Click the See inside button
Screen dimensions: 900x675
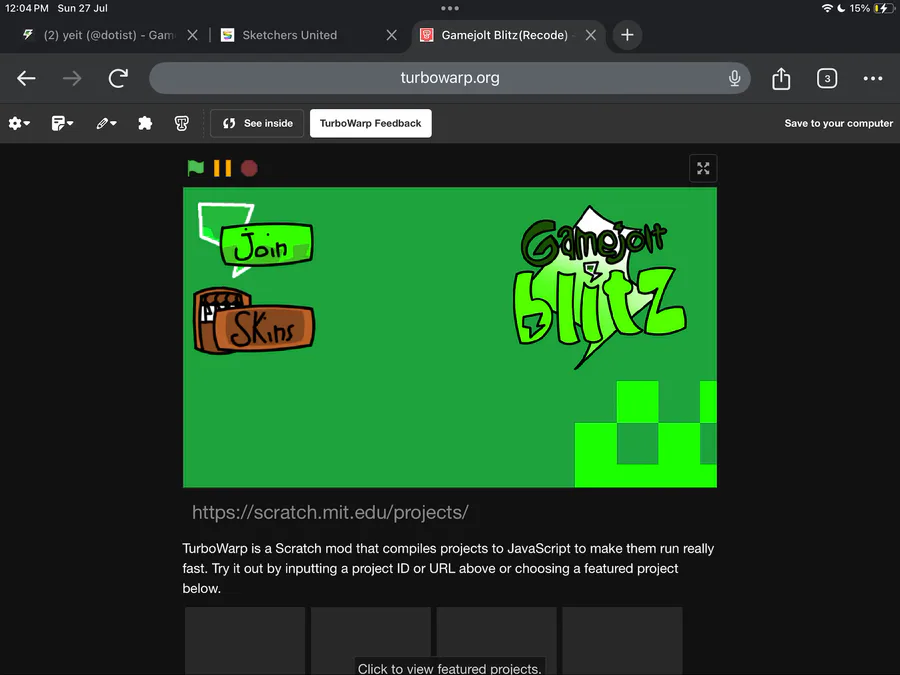pyautogui.click(x=257, y=123)
